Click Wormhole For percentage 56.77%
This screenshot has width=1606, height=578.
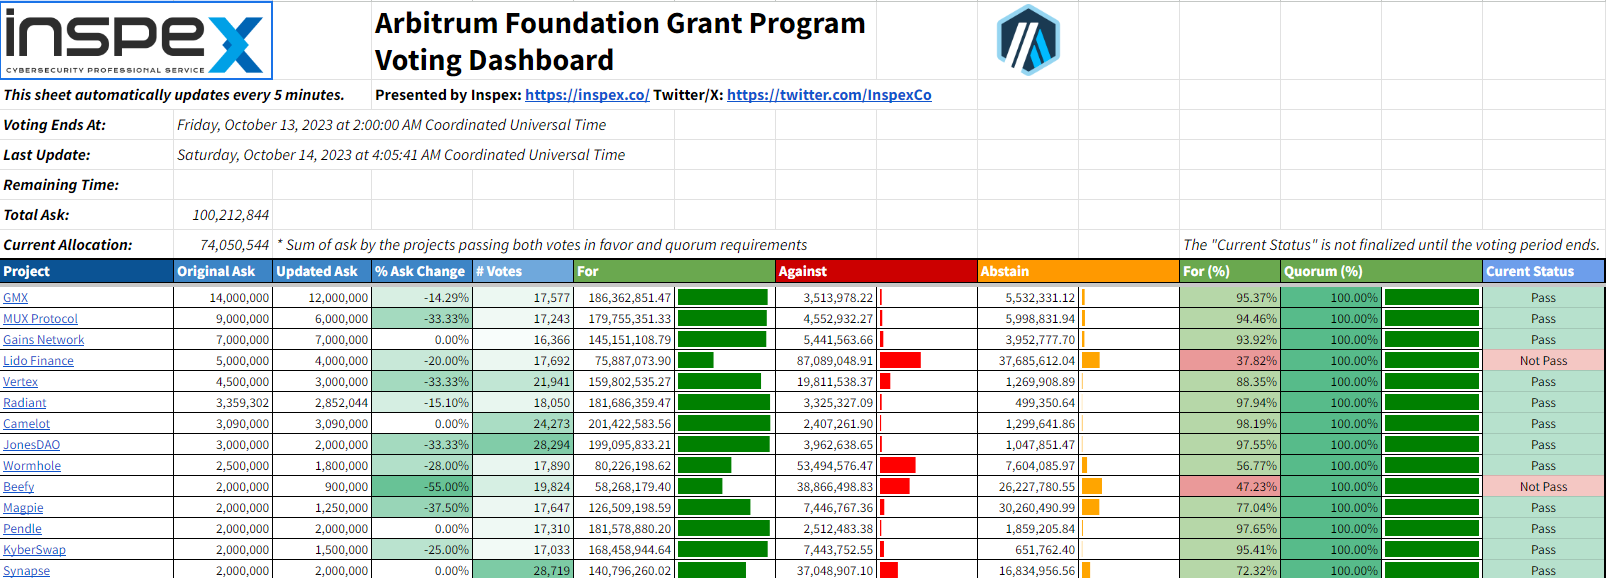(x=1230, y=466)
